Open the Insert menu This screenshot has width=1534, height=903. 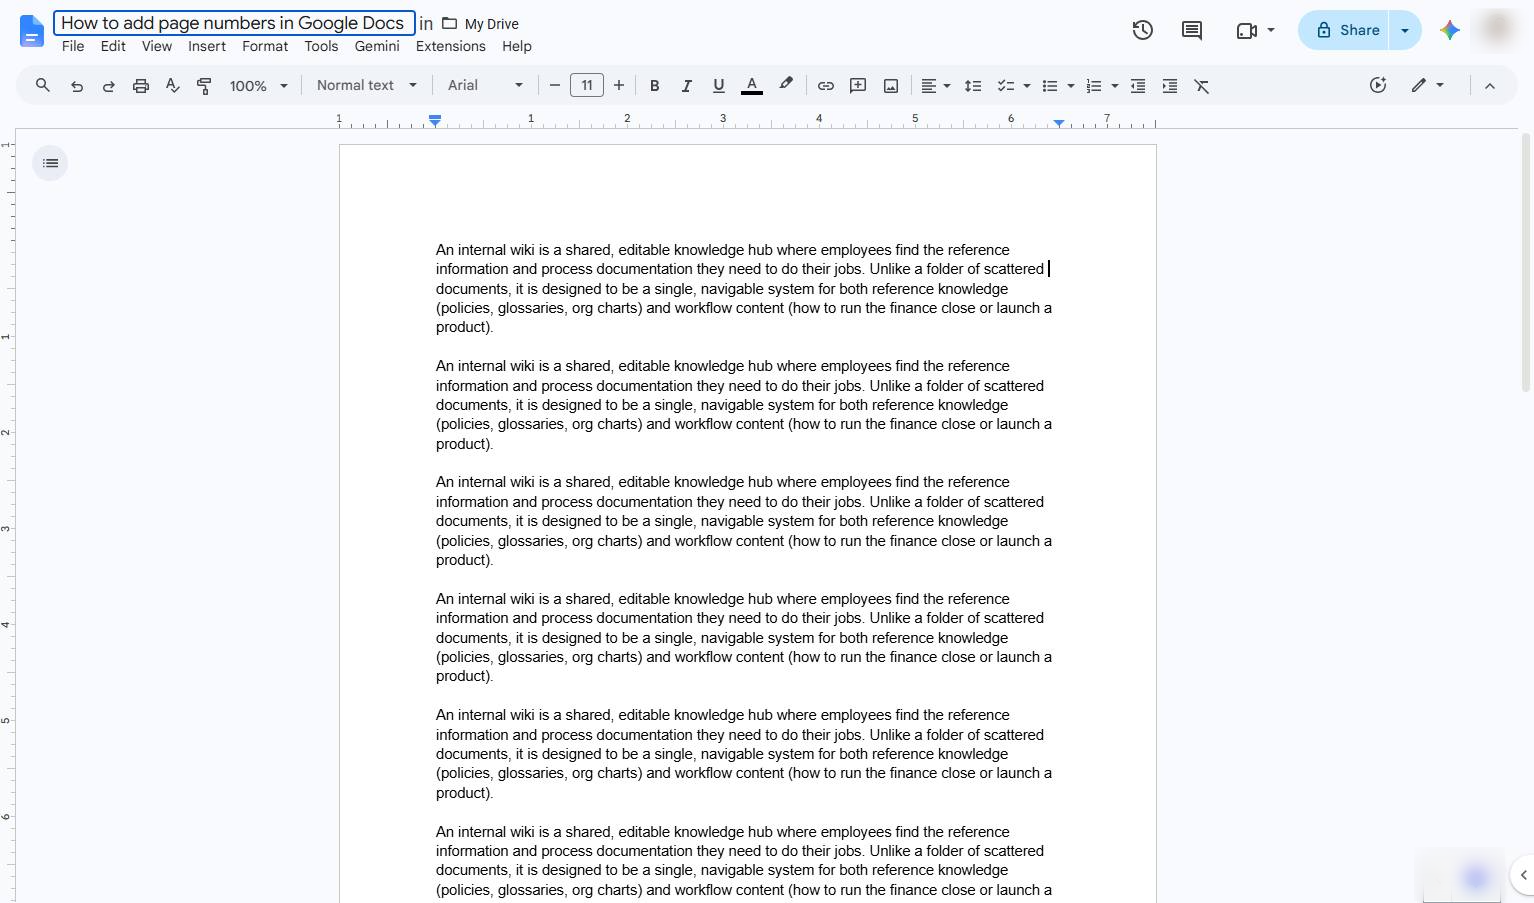click(x=207, y=46)
